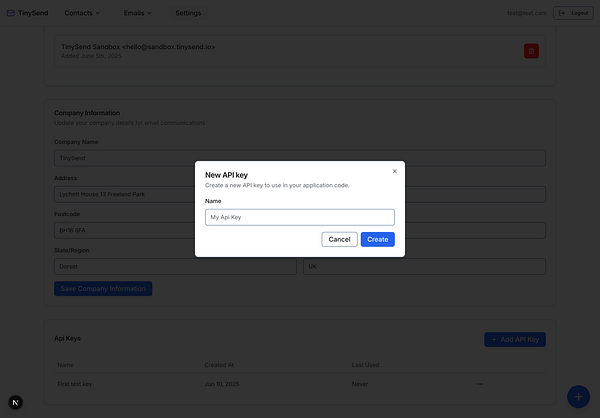Click the Company Name field

click(x=300, y=158)
